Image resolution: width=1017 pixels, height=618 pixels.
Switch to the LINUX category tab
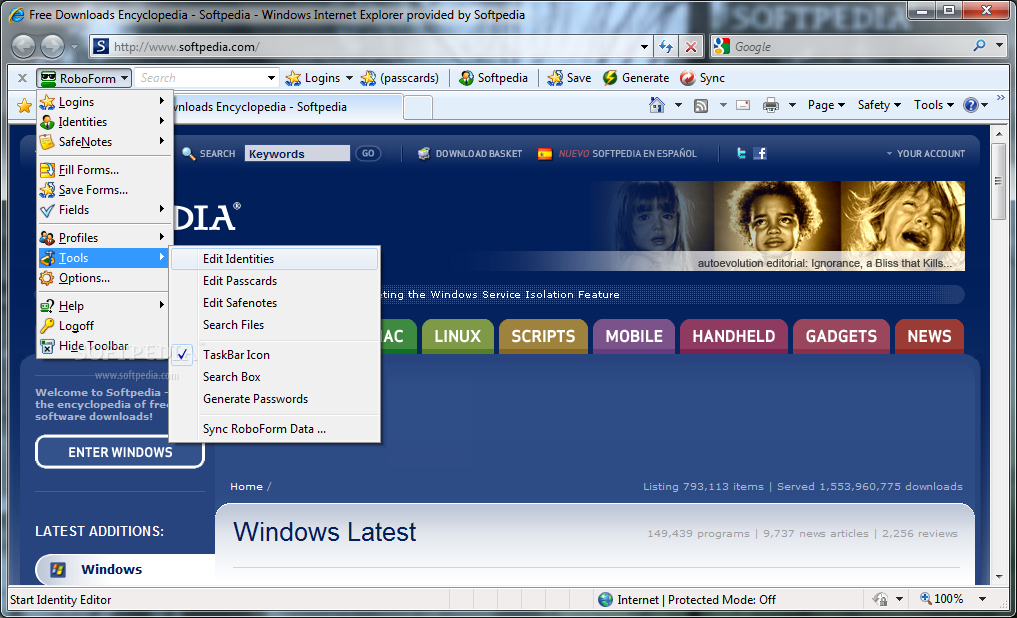pyautogui.click(x=458, y=336)
